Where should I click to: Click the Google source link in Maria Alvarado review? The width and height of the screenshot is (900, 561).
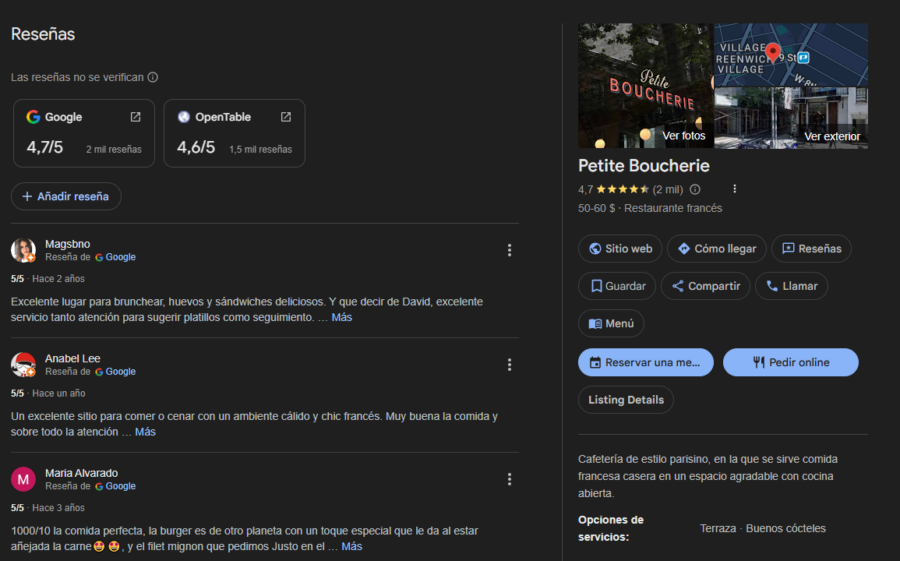[115, 486]
